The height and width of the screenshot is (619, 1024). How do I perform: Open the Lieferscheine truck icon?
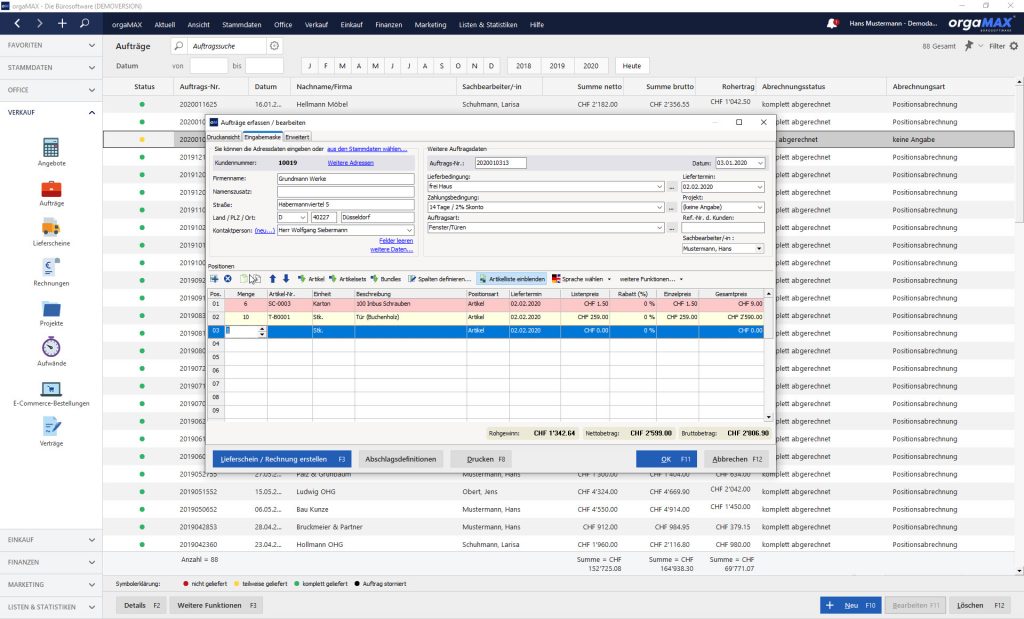pos(51,228)
